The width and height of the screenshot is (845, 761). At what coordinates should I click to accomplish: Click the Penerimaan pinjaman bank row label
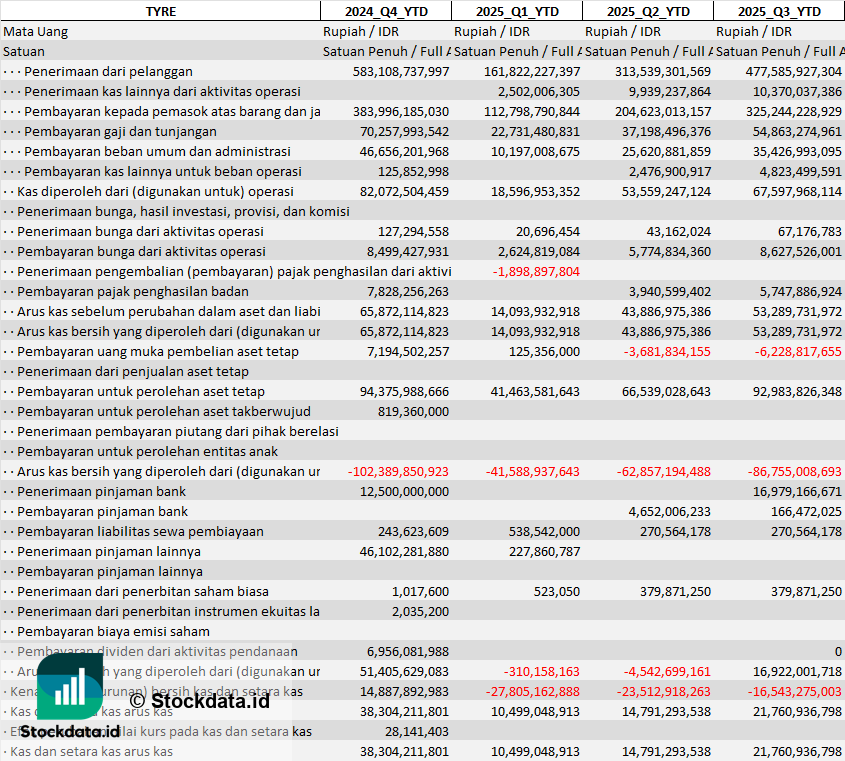coord(102,491)
